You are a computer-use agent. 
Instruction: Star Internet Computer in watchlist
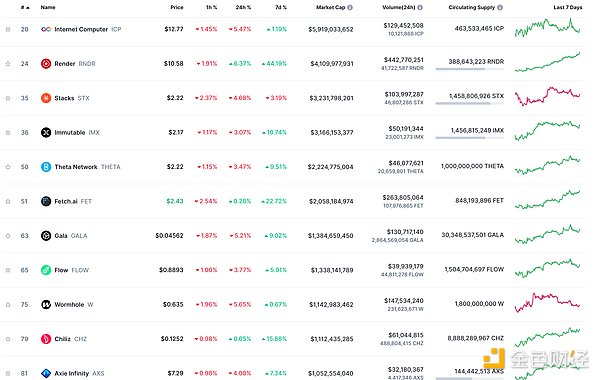click(x=8, y=29)
